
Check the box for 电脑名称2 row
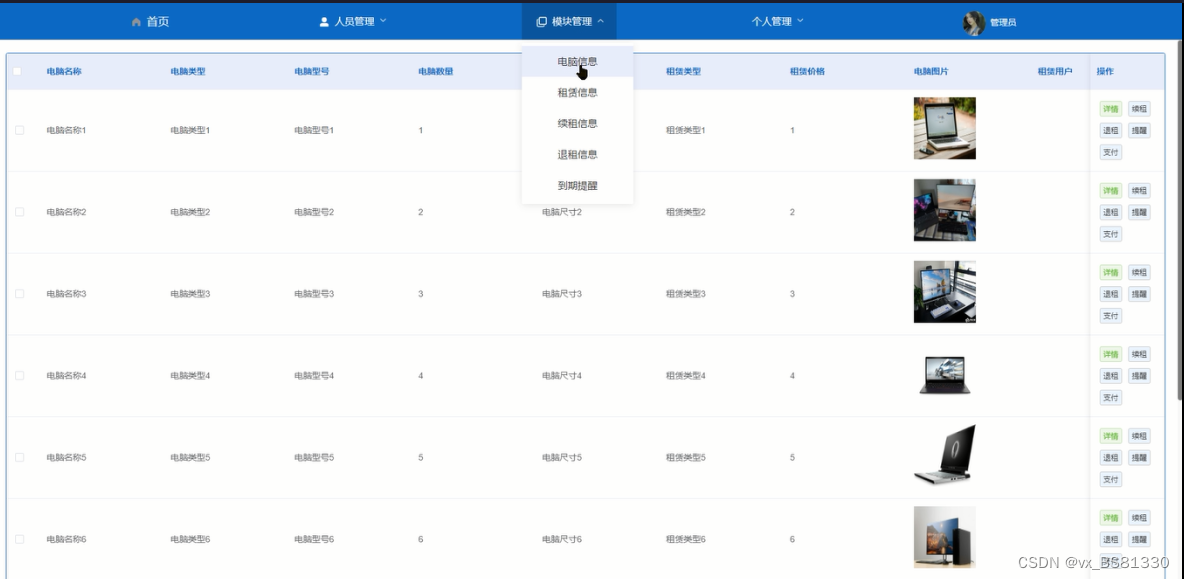pyautogui.click(x=20, y=212)
